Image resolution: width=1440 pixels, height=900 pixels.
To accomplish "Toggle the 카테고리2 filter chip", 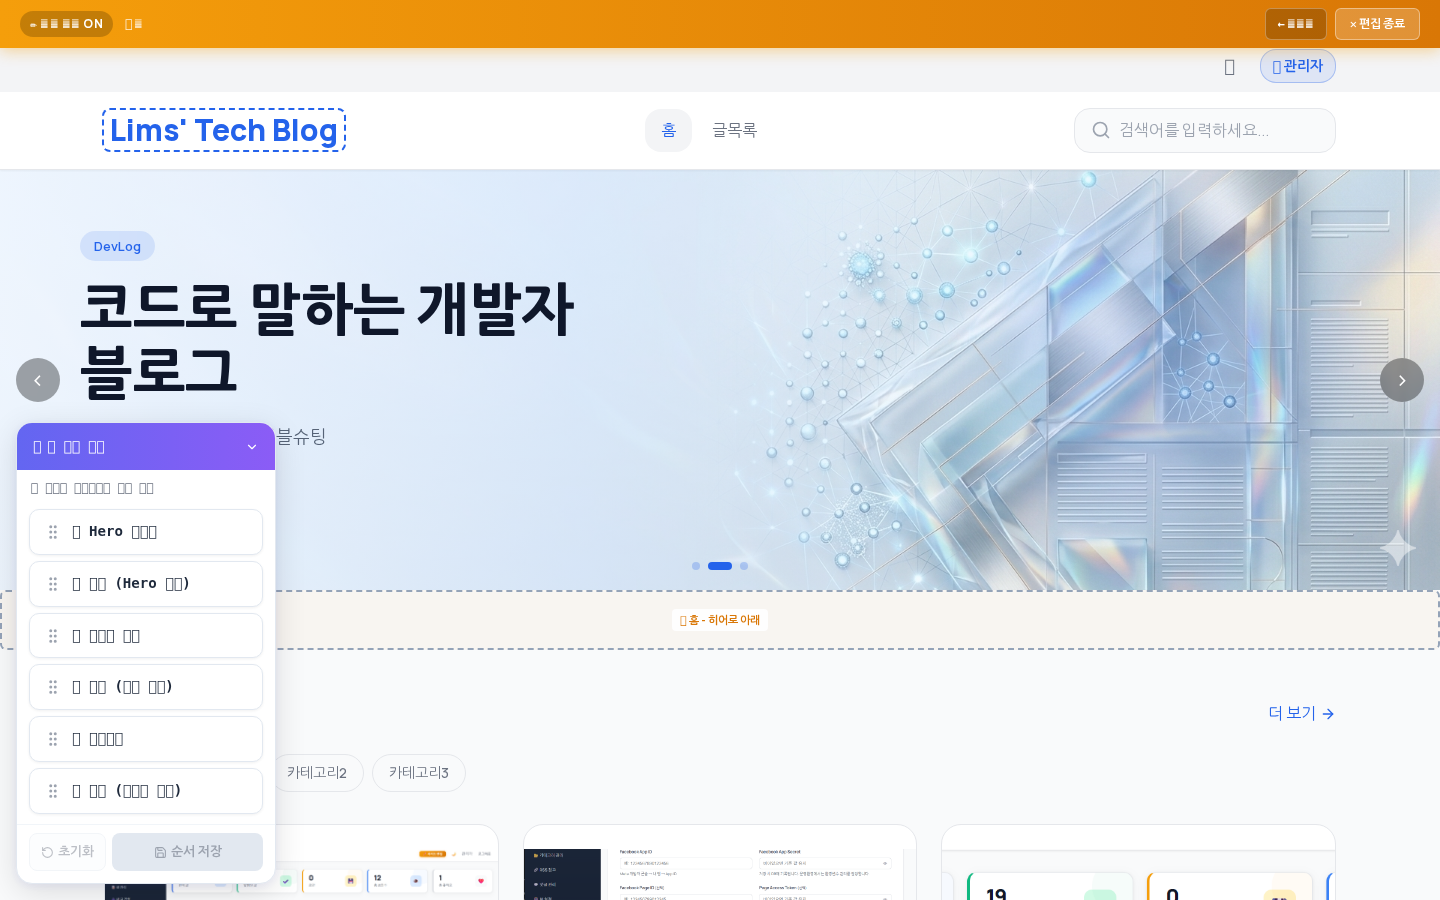I will (x=318, y=772).
